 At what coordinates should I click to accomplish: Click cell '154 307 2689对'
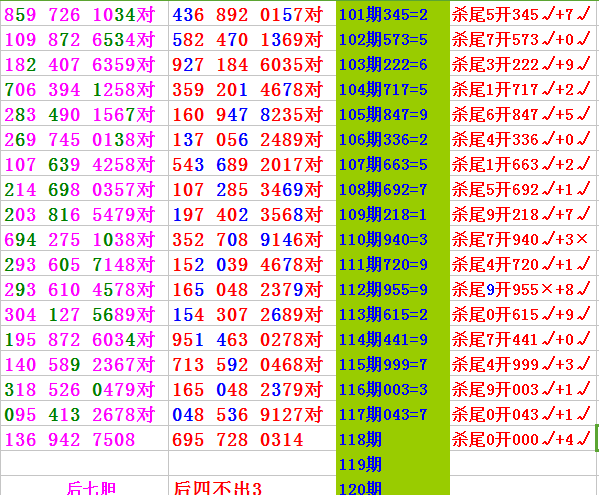click(252, 314)
